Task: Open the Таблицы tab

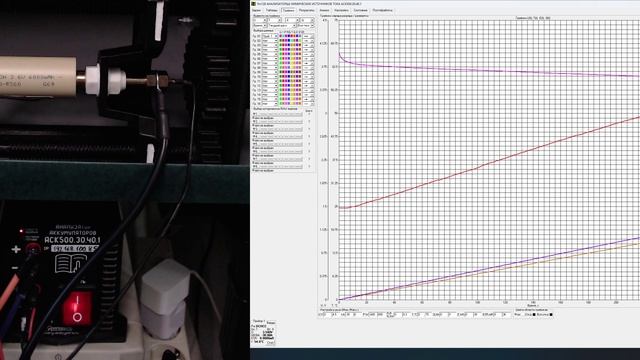Action: click(272, 10)
